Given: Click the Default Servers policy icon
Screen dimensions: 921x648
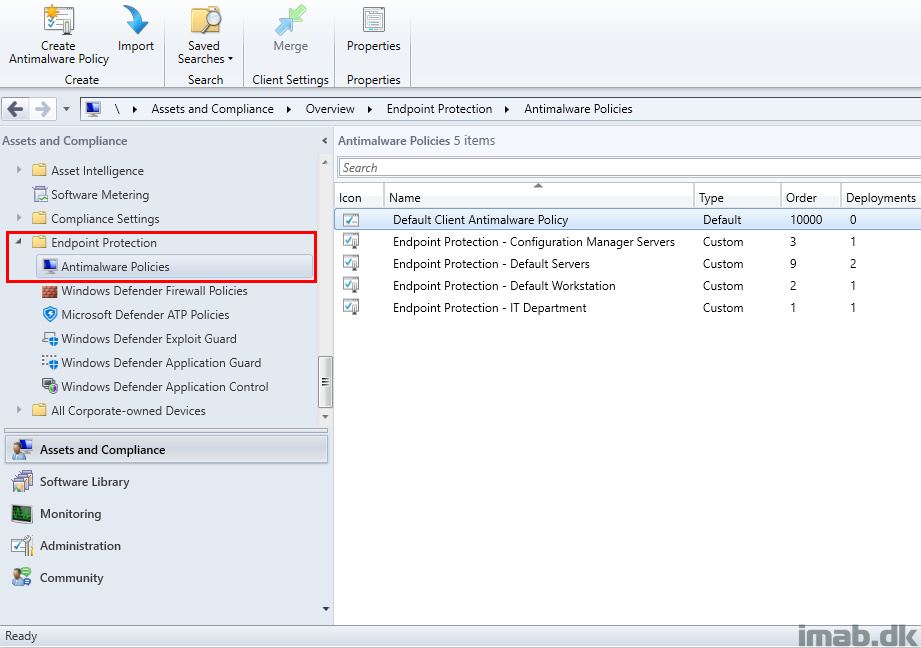Looking at the screenshot, I should (351, 263).
